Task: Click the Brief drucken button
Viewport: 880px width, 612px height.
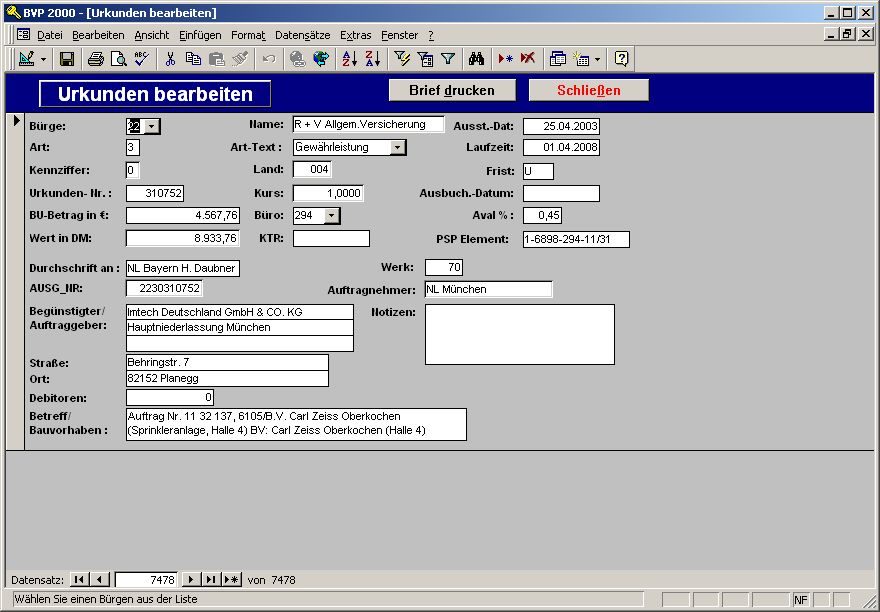Action: pyautogui.click(x=452, y=90)
